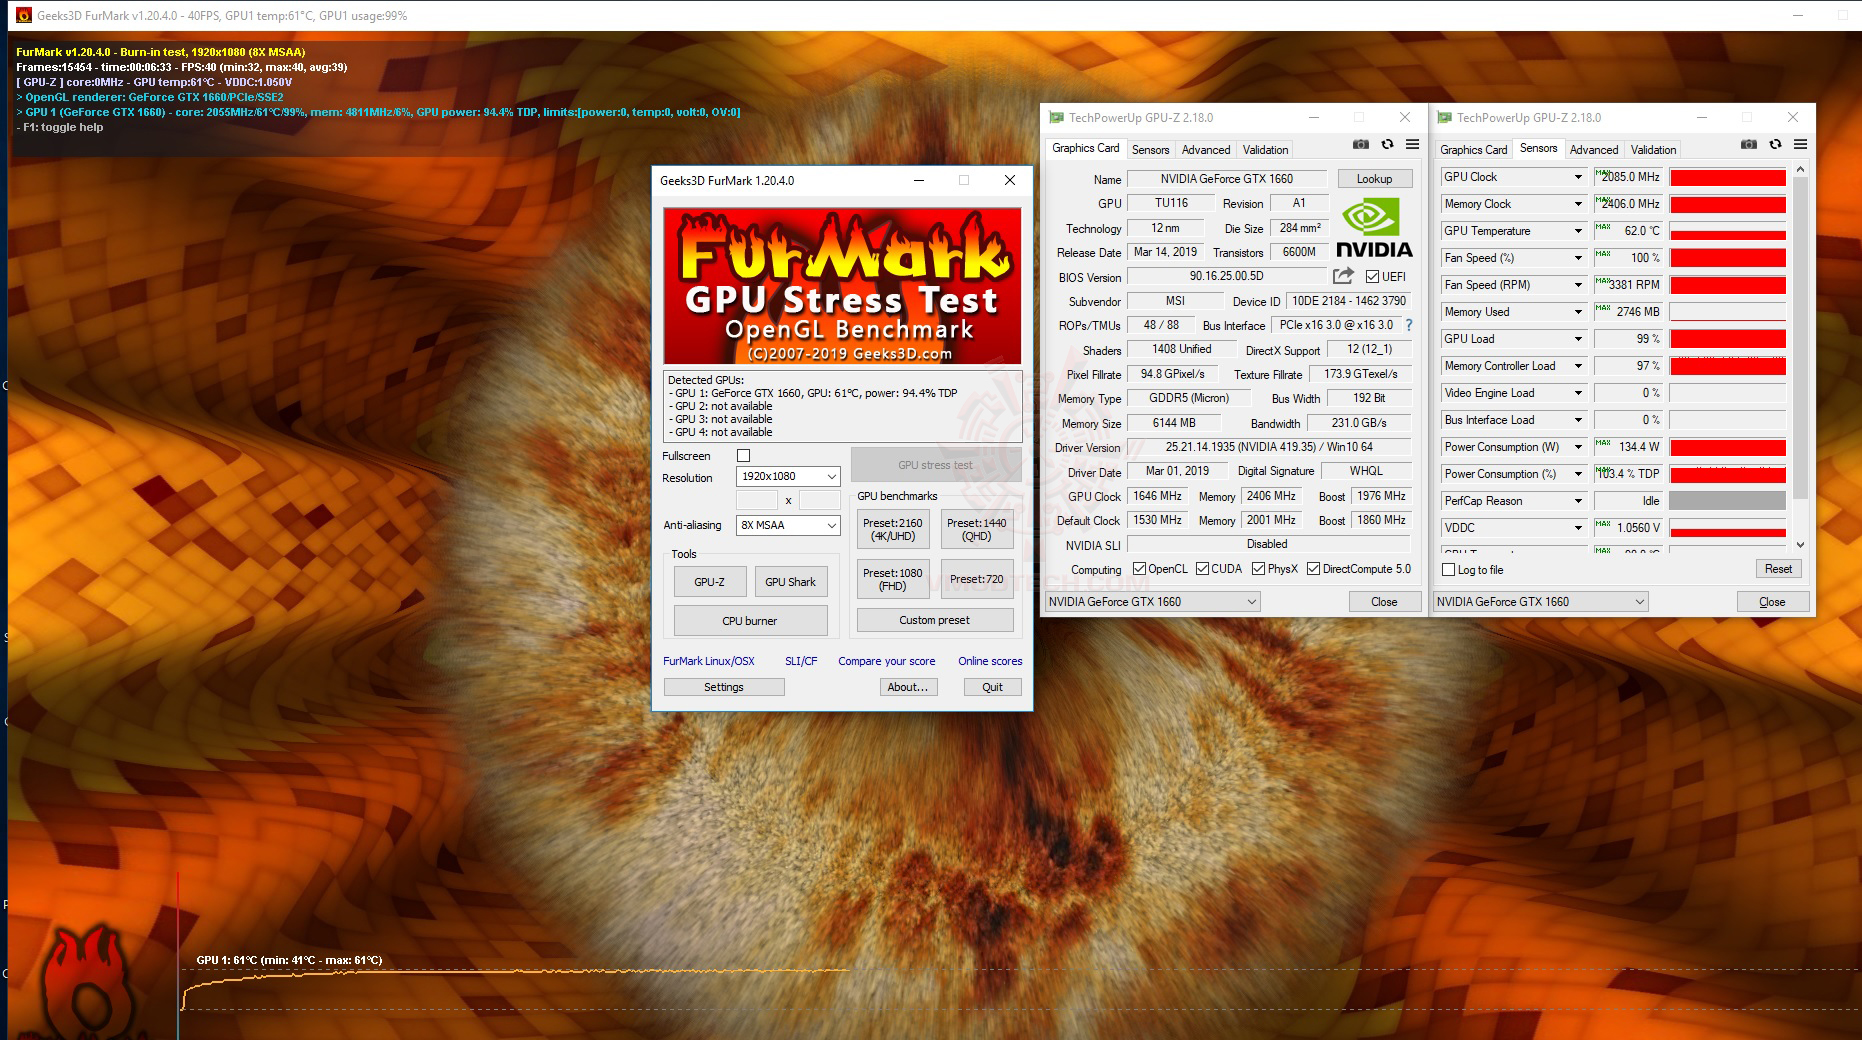The height and width of the screenshot is (1040, 1862).
Task: Open the SLI/CF link
Action: click(801, 661)
